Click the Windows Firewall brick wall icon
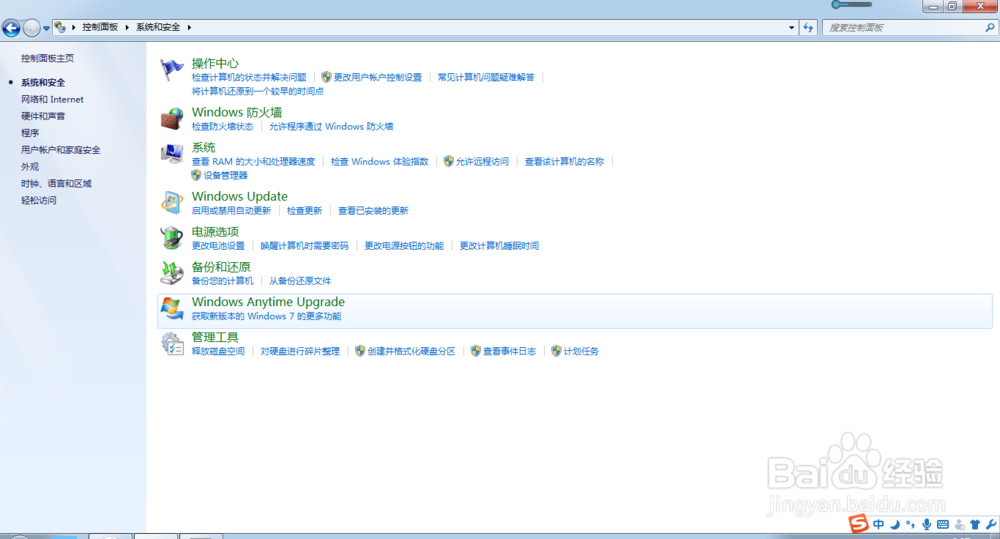This screenshot has width=1000, height=539. 172,118
